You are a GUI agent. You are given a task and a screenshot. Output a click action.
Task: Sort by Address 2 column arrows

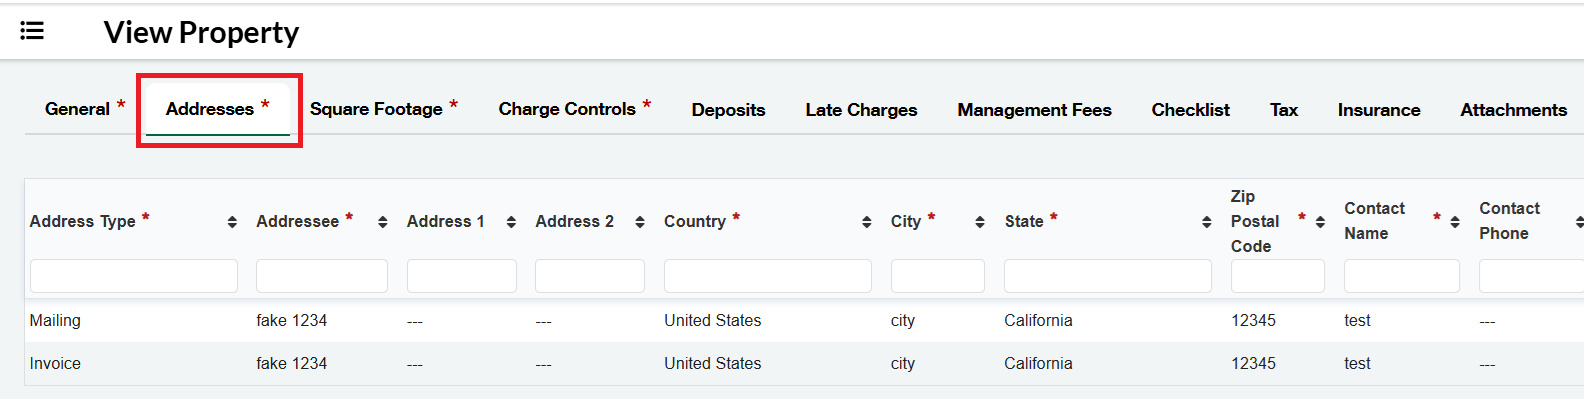[640, 222]
